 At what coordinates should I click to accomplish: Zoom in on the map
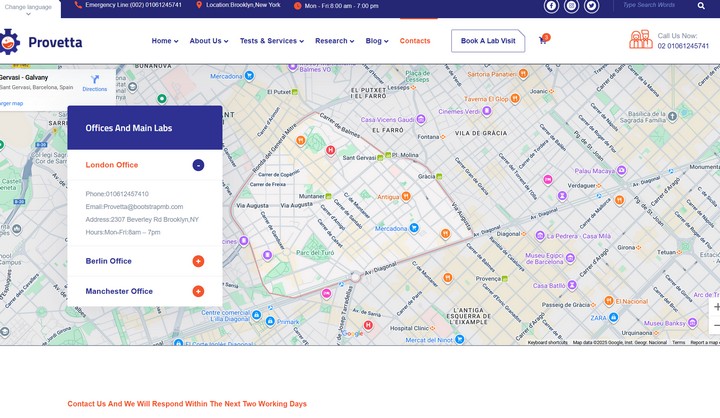tap(716, 307)
